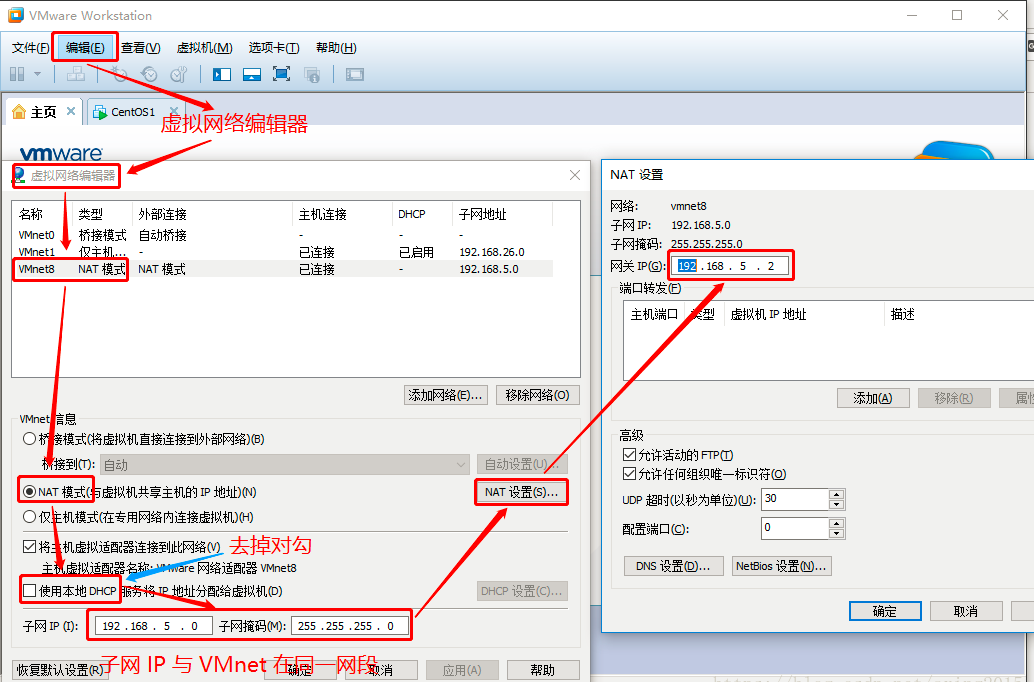
Task: Select the VMnet0 row
Action: (x=282, y=235)
